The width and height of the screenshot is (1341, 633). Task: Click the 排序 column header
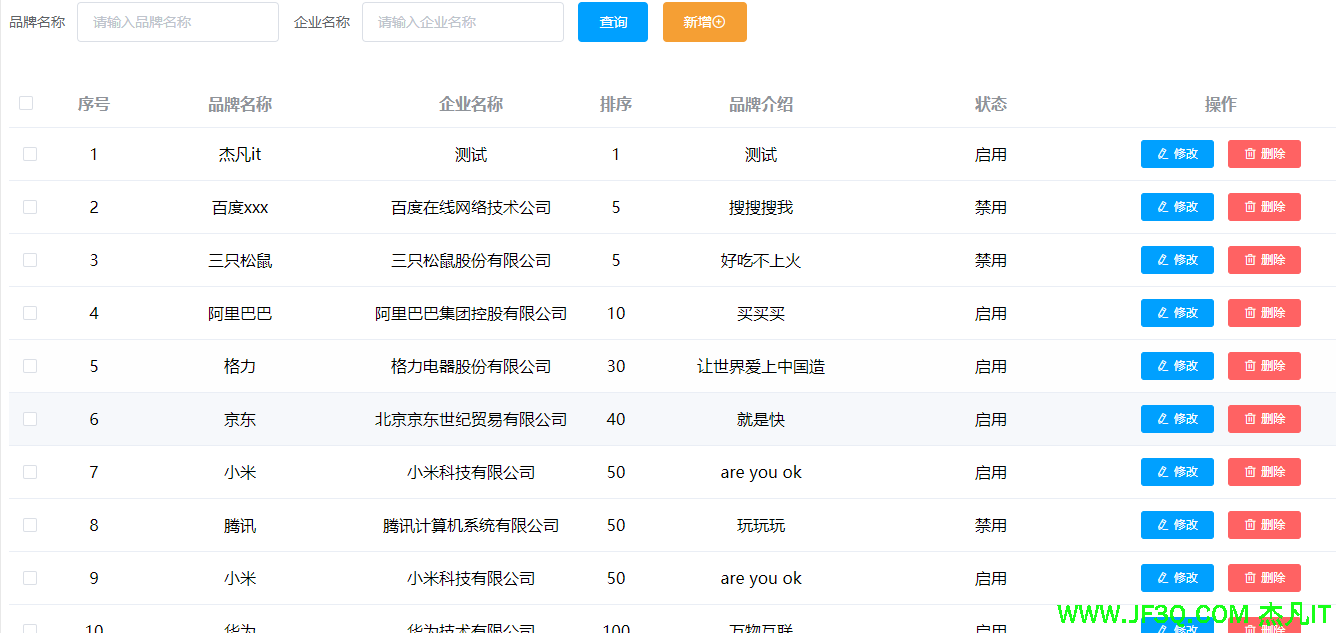[x=615, y=104]
